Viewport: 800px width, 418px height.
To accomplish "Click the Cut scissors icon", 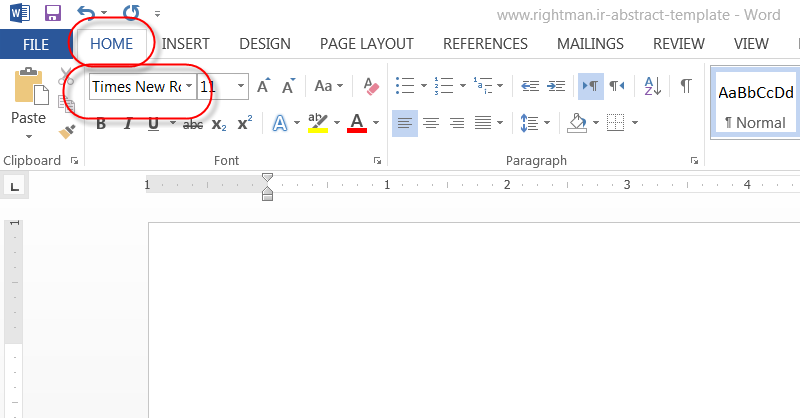I will pyautogui.click(x=67, y=79).
